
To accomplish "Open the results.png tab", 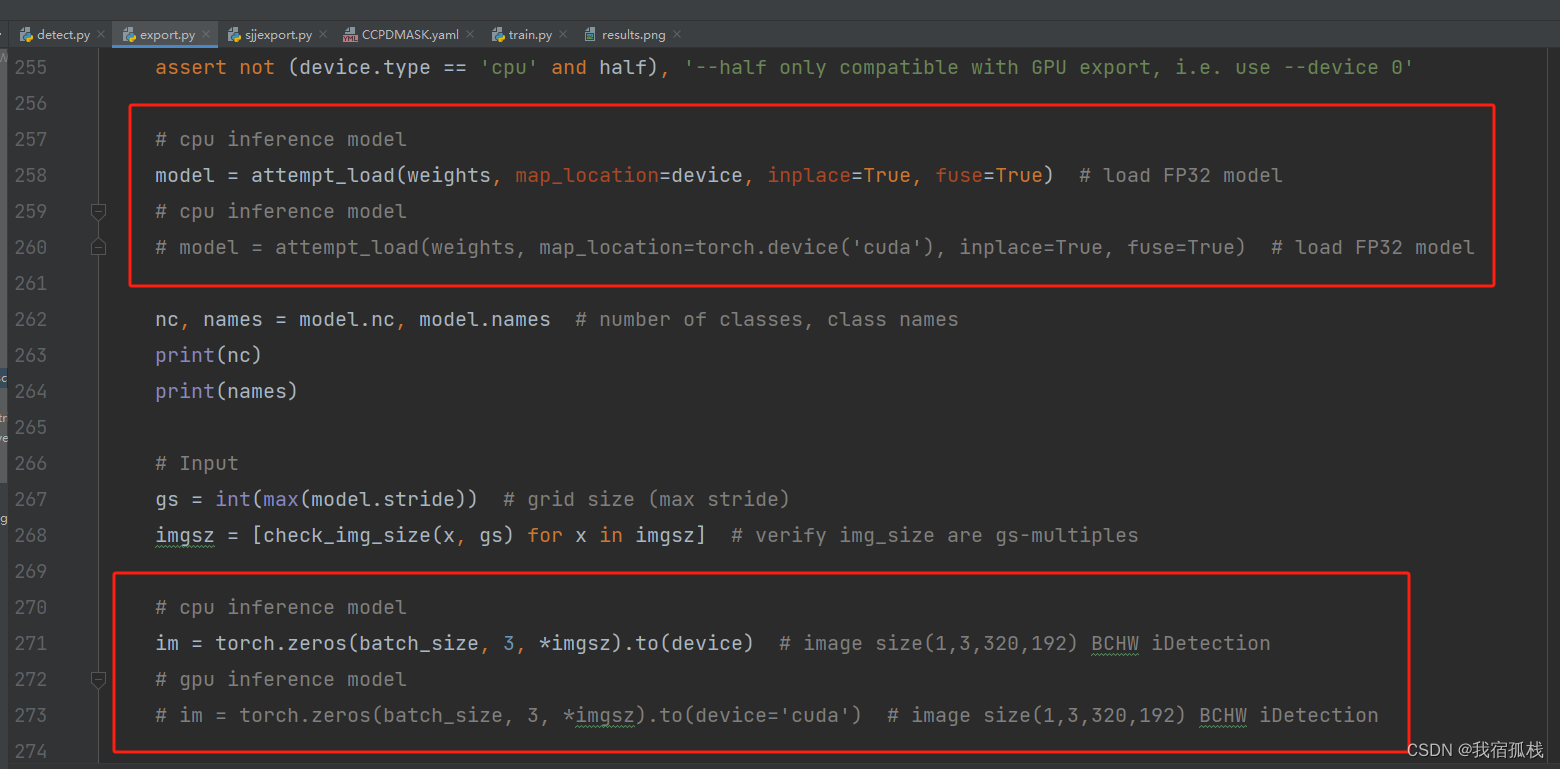I will tap(633, 34).
